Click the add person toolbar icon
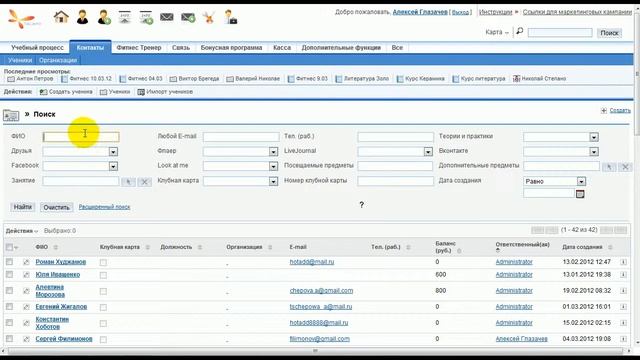 104,17
